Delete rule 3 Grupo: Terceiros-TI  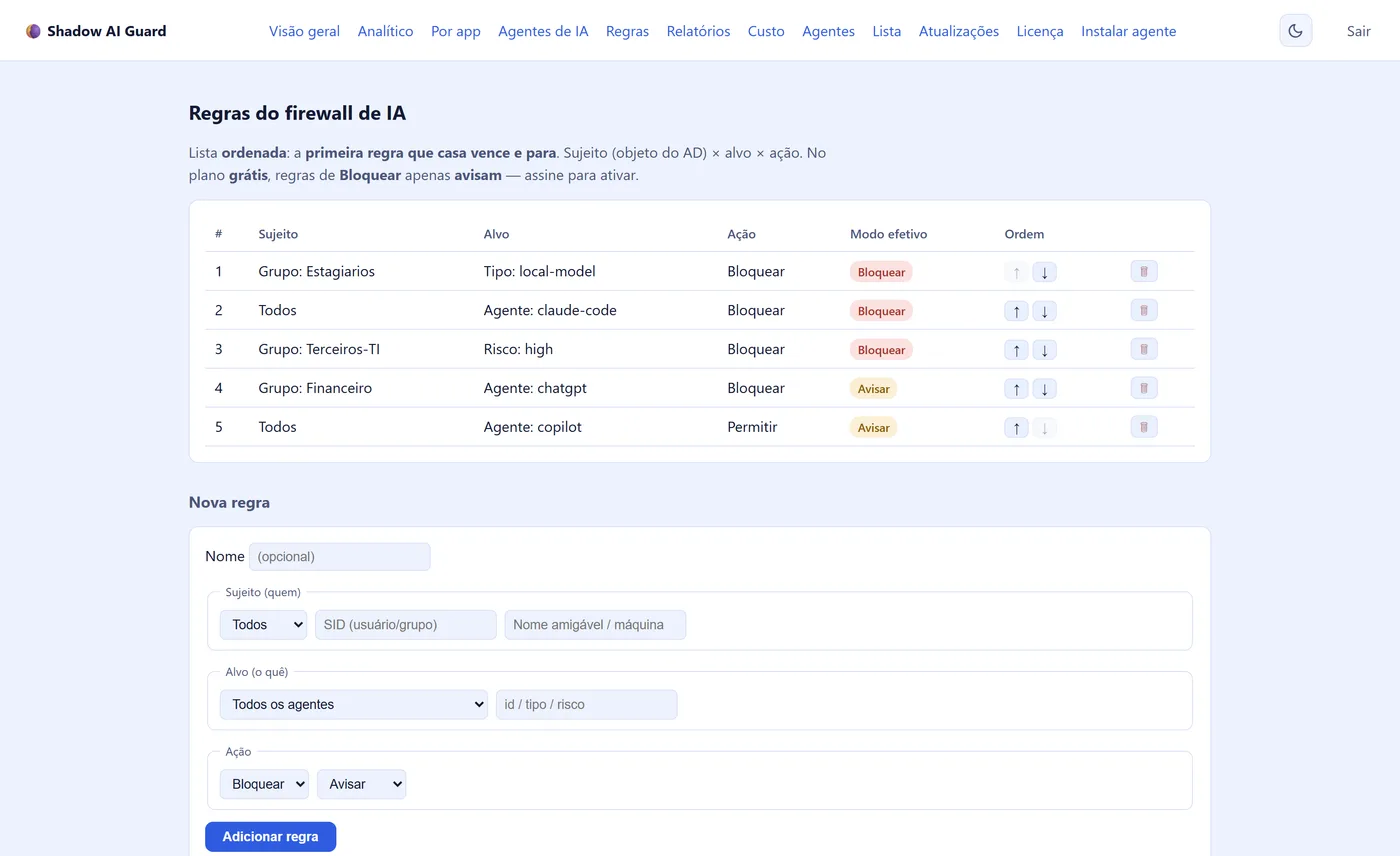[x=1144, y=349]
